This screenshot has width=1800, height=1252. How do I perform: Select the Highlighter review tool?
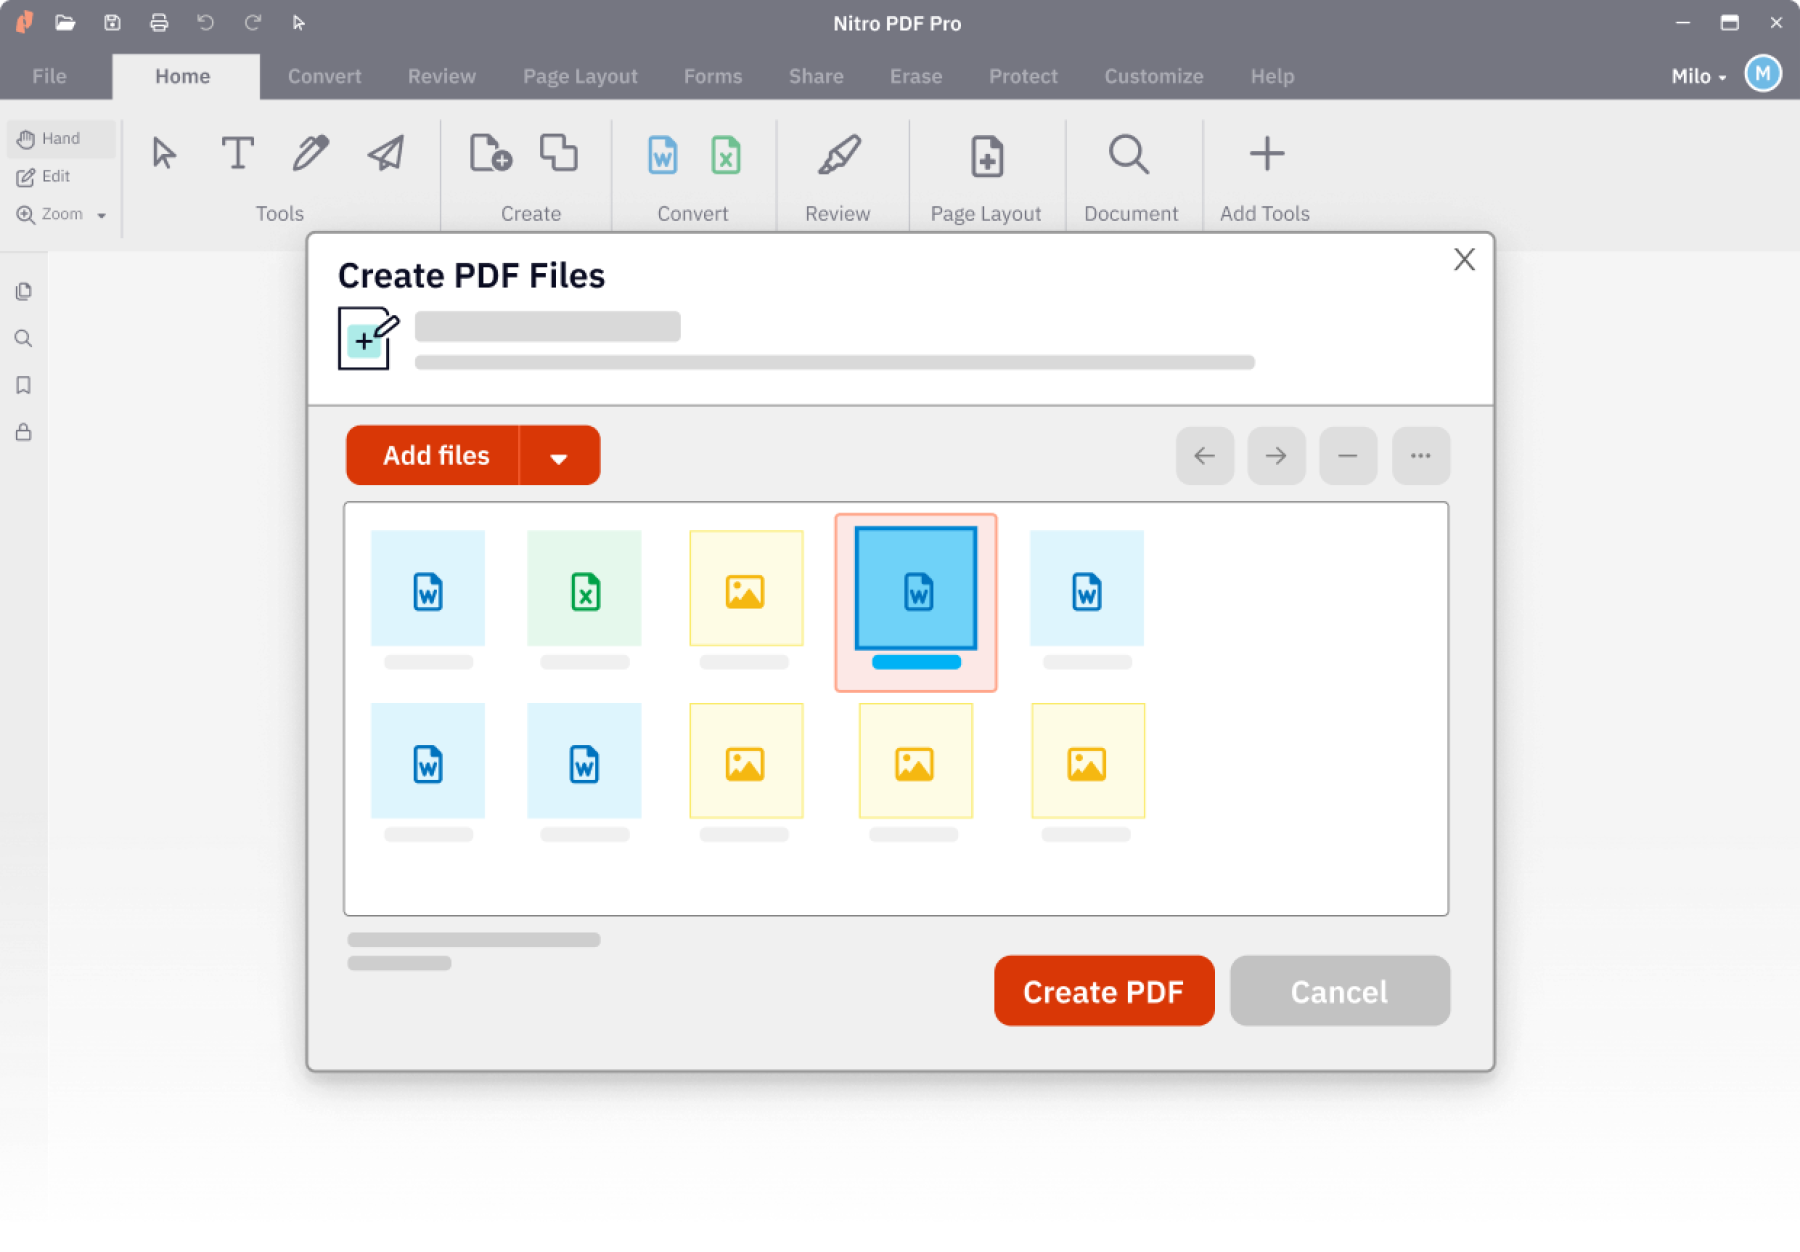[x=838, y=154]
